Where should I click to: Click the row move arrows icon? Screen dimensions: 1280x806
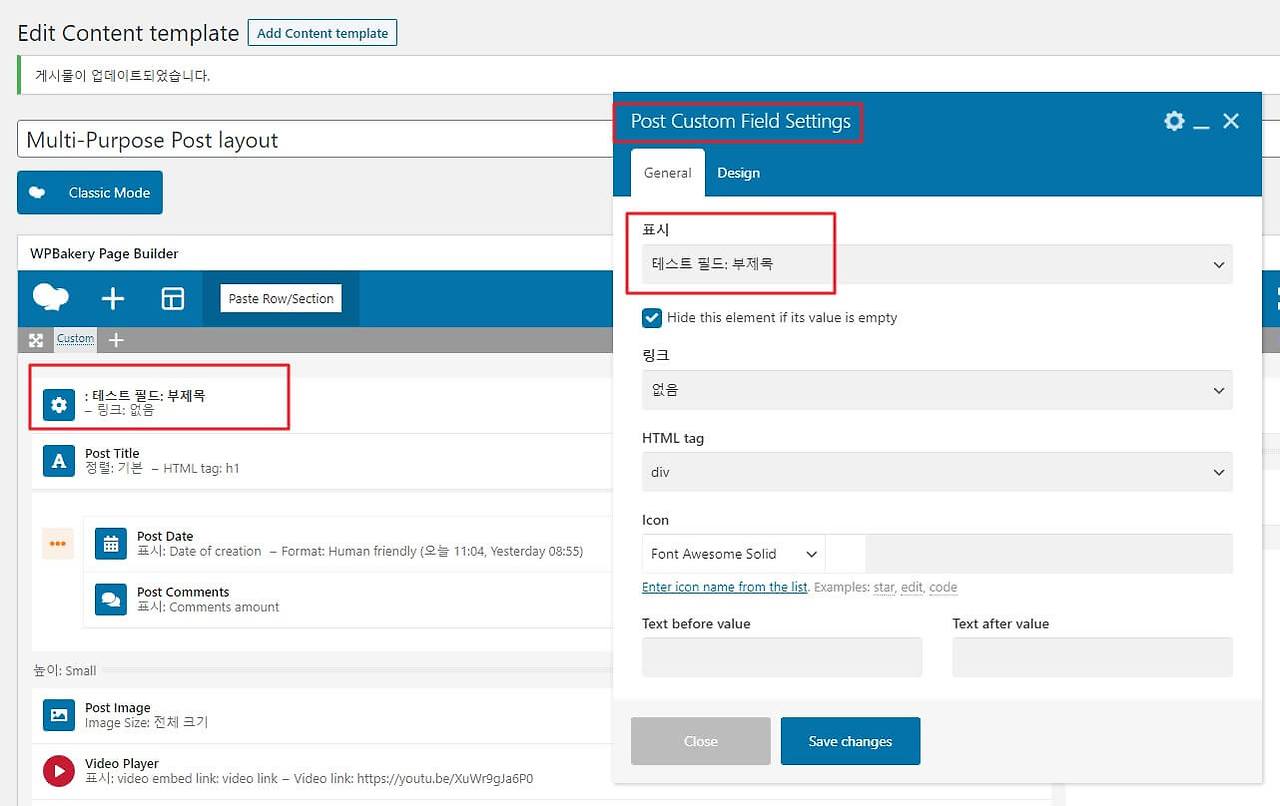(x=36, y=340)
